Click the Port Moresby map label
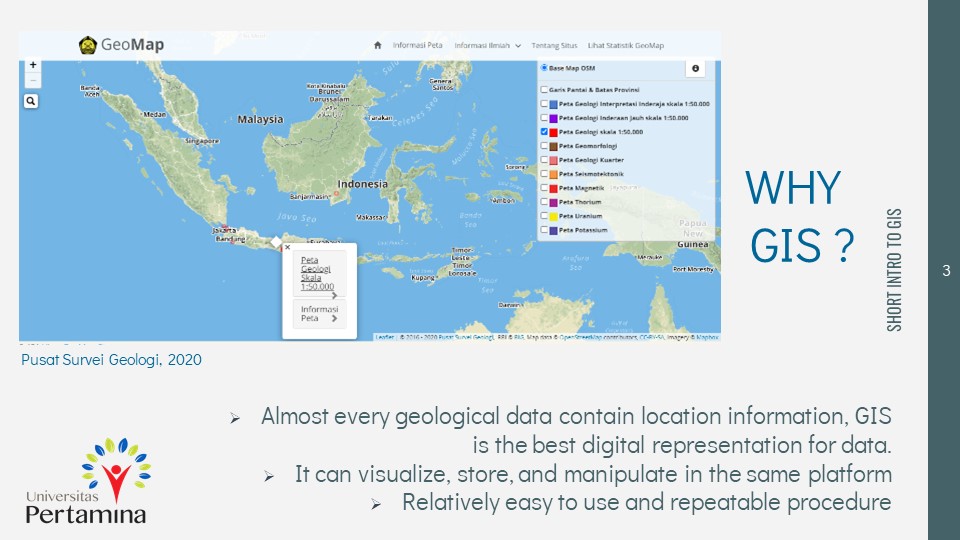960x540 pixels. (x=693, y=269)
